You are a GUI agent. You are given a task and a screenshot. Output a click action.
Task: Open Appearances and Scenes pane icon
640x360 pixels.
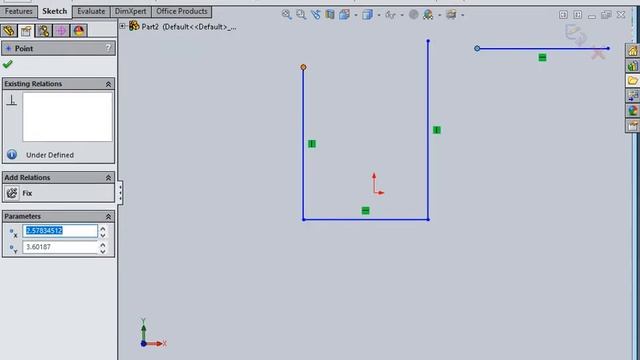click(632, 110)
